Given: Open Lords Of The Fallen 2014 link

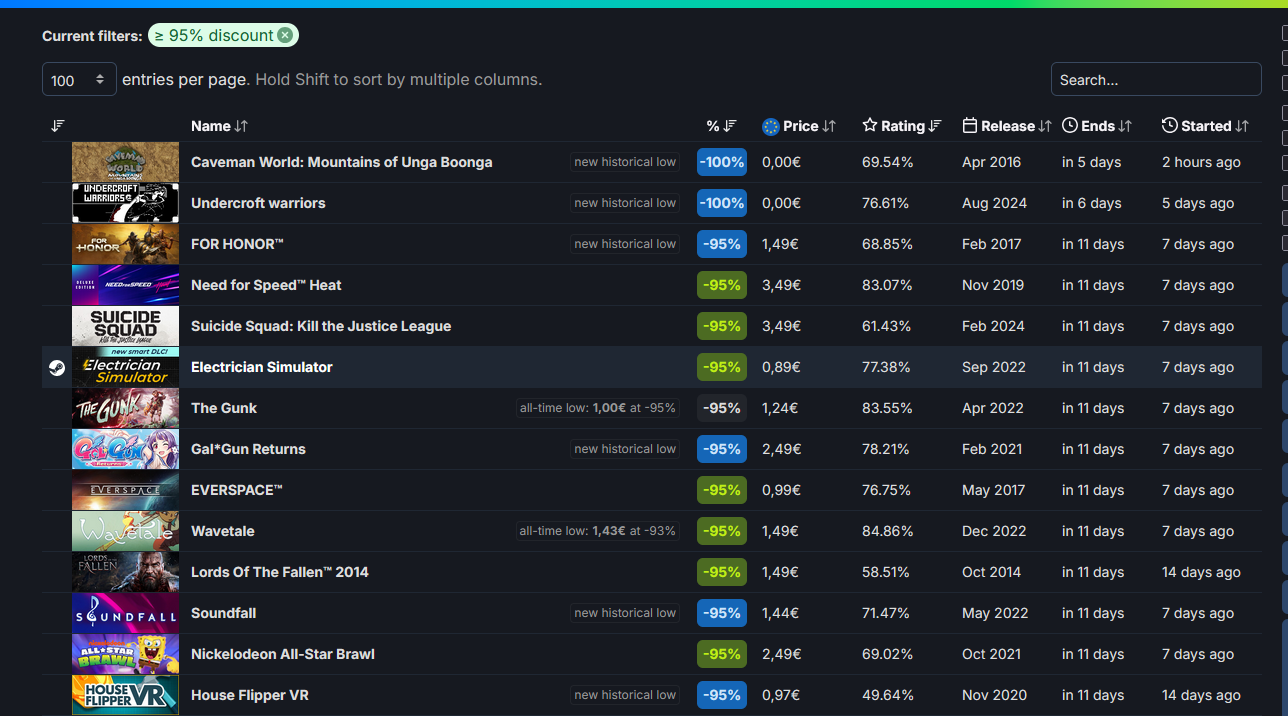Looking at the screenshot, I should point(280,572).
